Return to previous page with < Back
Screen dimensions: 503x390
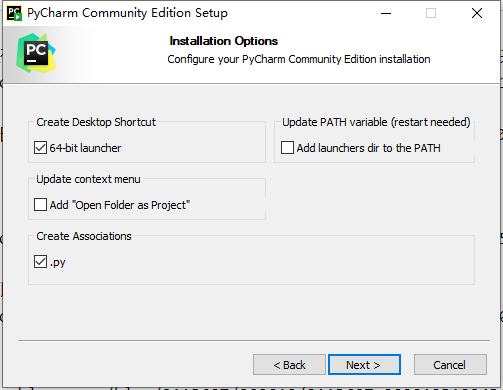(289, 365)
